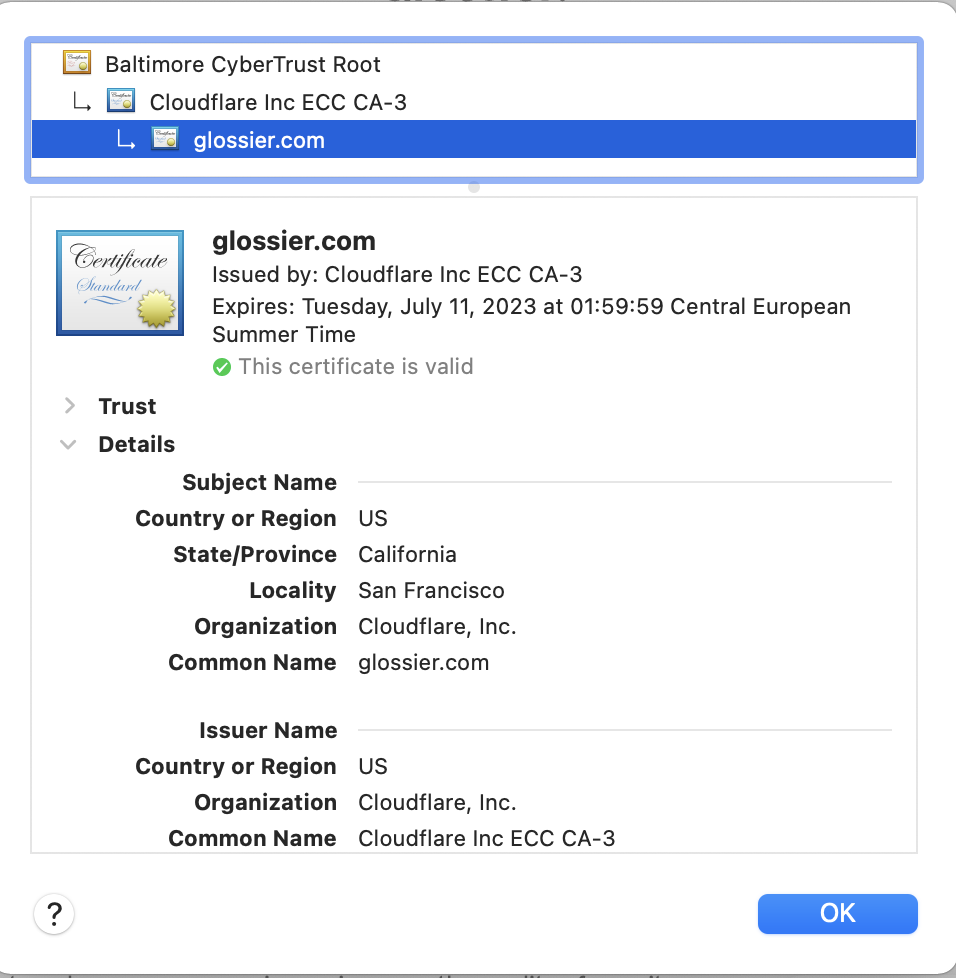Click the glossier.com certificate icon in chain
This screenshot has height=978, width=956.
click(x=165, y=139)
